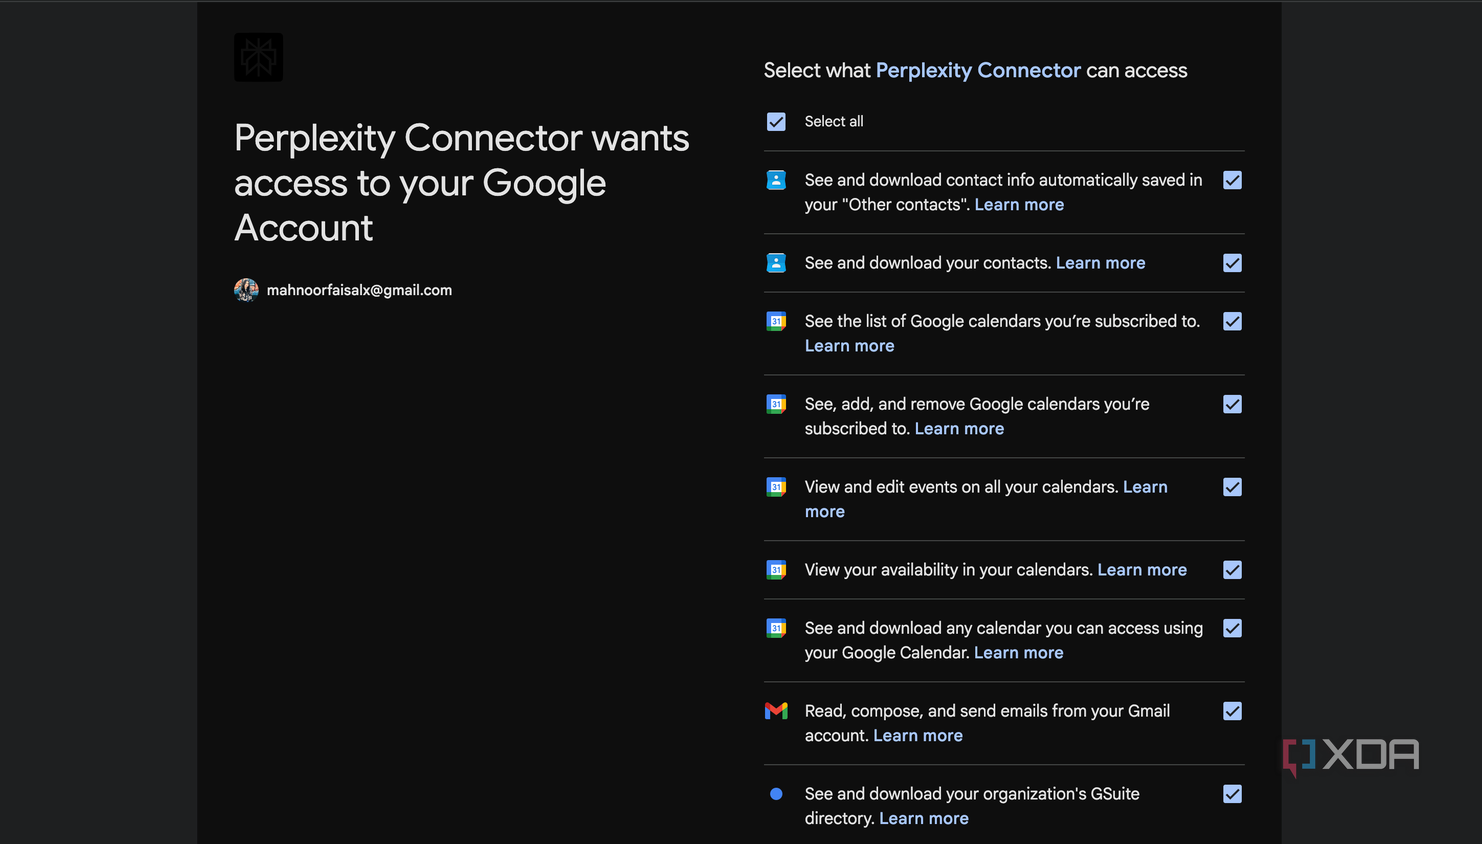Screen dimensions: 1482x844
Task: Click Gmail icon beside "Read, compose, and send emails"
Action: tap(776, 711)
